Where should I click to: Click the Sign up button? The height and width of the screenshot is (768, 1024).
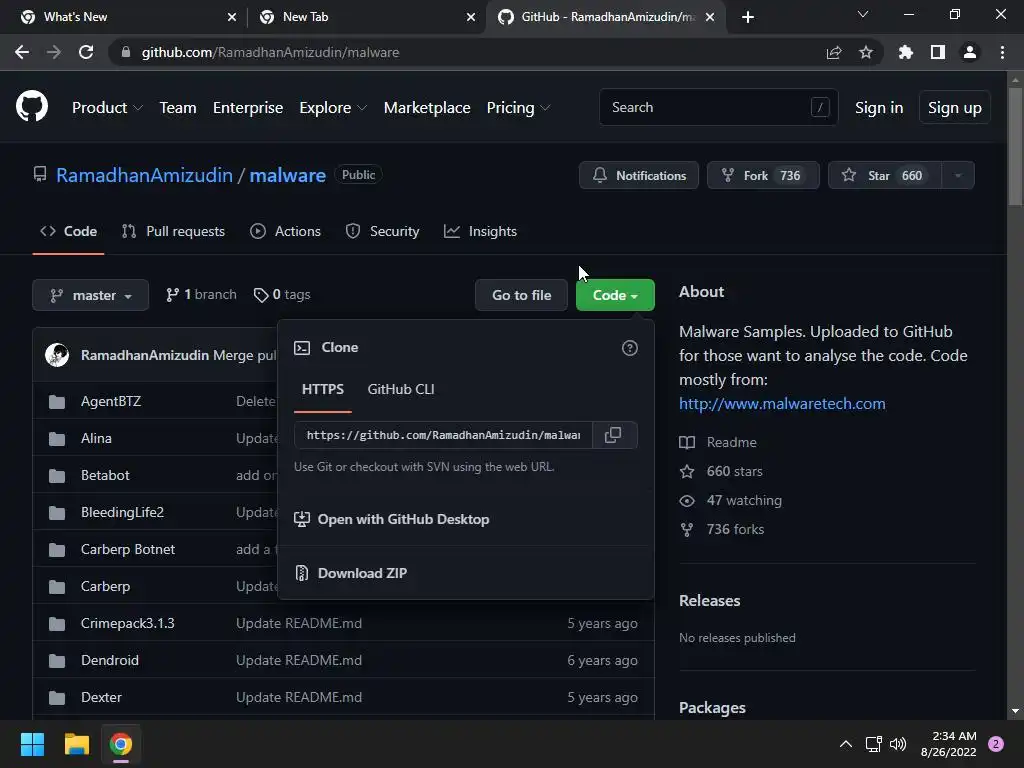[954, 108]
